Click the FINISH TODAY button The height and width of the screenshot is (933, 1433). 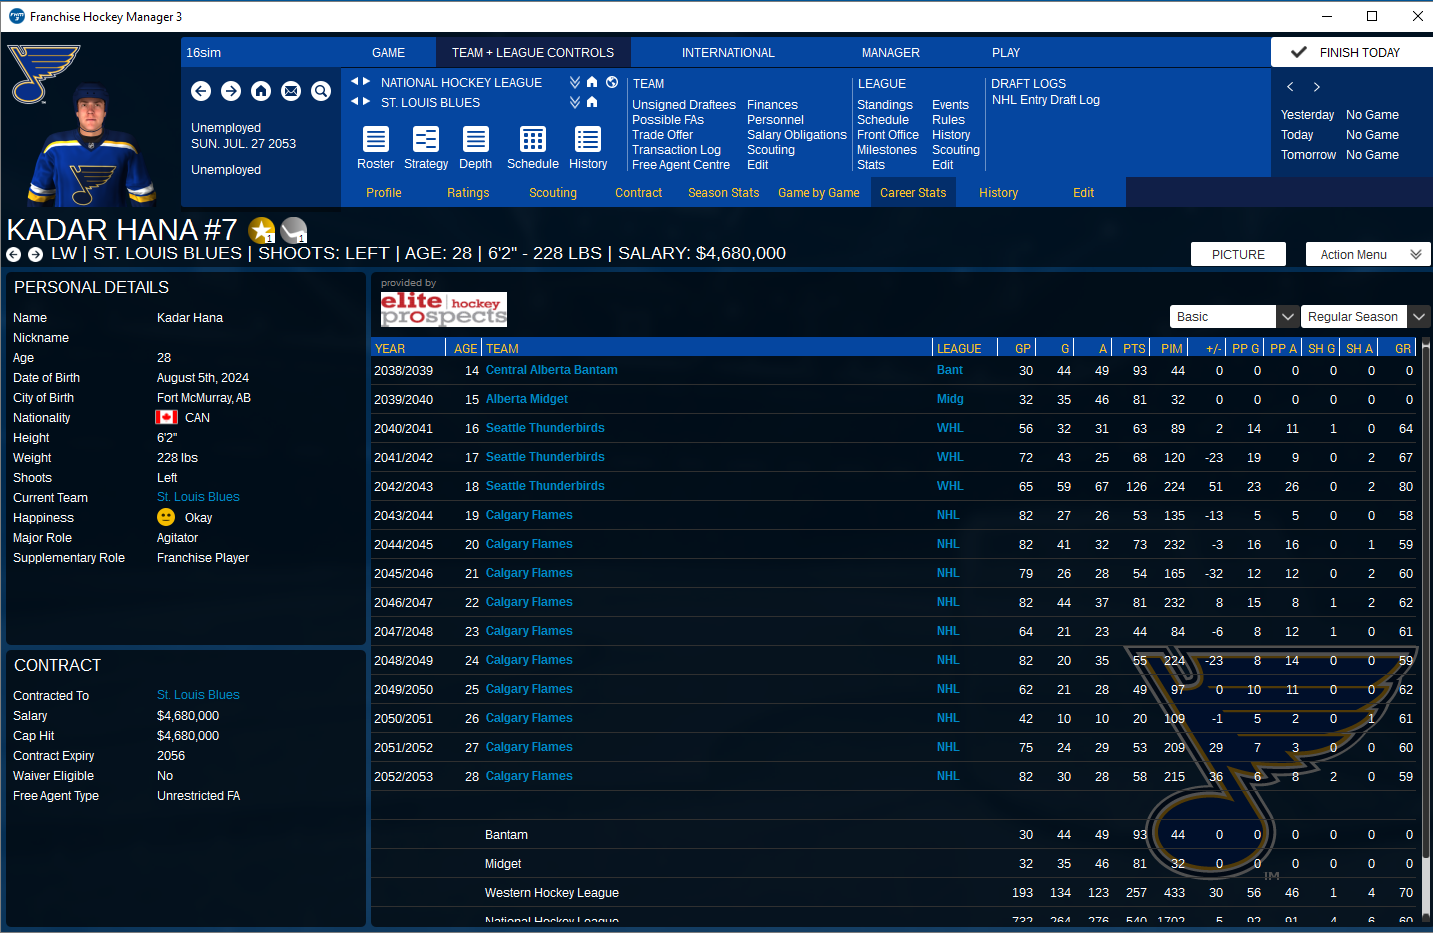coord(1352,52)
